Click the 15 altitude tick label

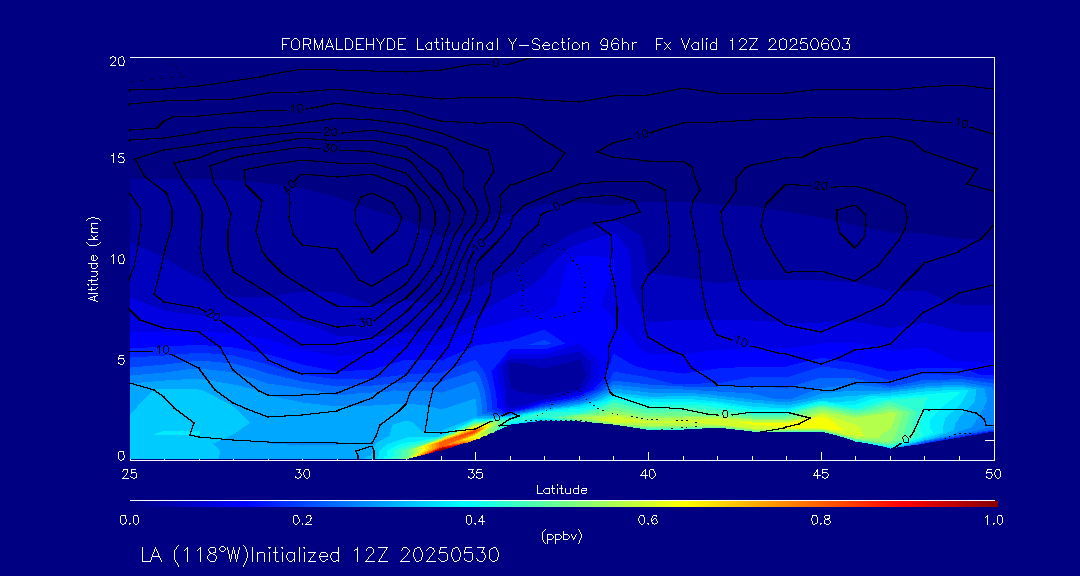(x=115, y=159)
